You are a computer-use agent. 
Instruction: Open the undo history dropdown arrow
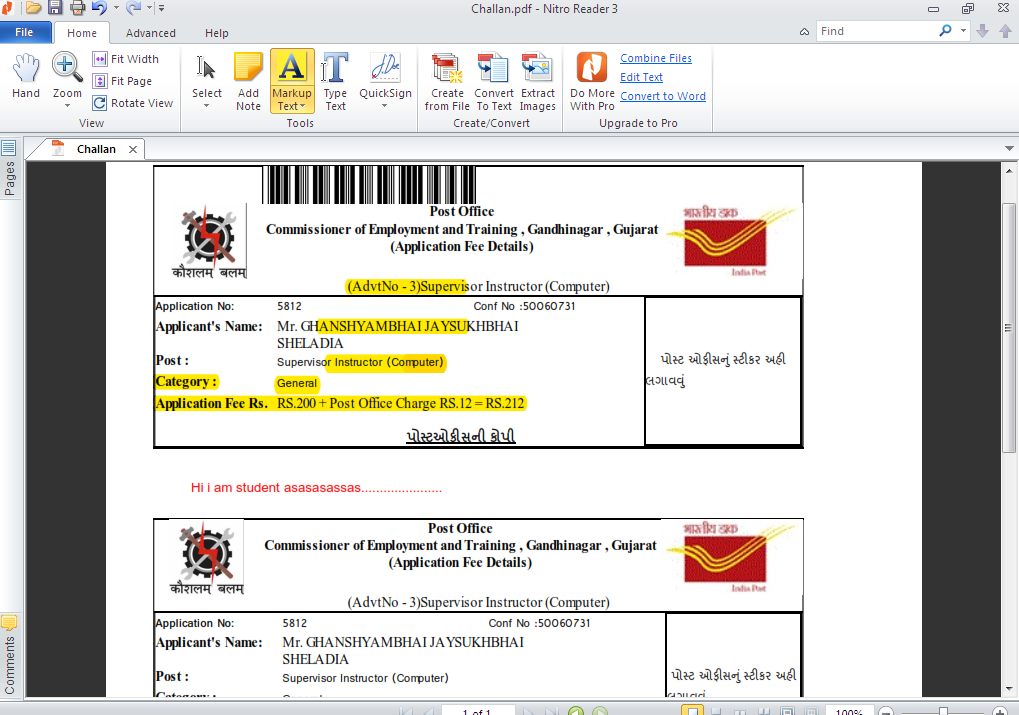click(116, 8)
